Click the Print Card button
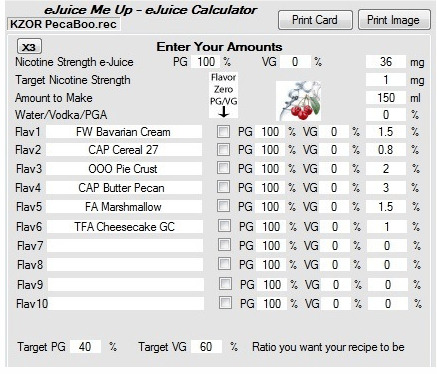 315,20
